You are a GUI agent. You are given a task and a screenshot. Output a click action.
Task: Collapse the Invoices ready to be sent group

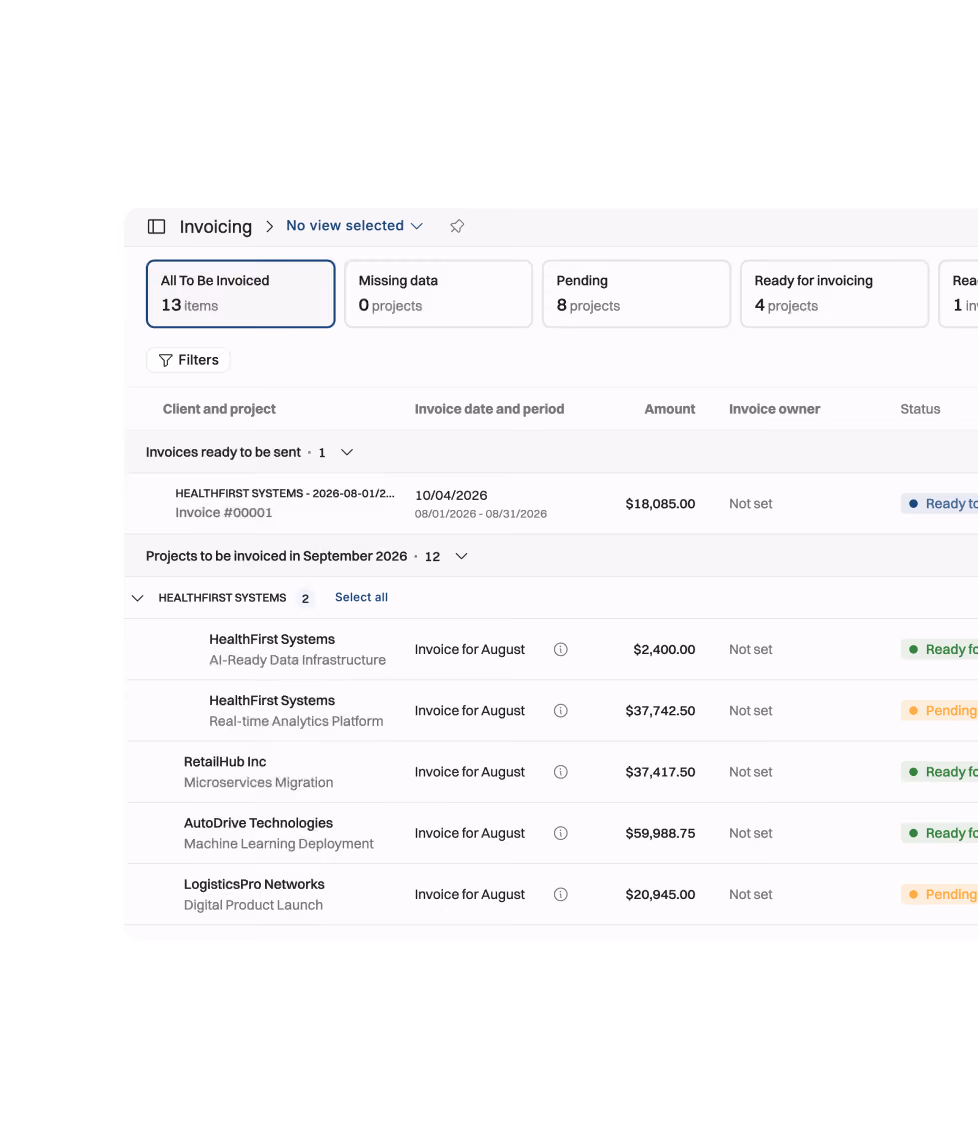[347, 452]
